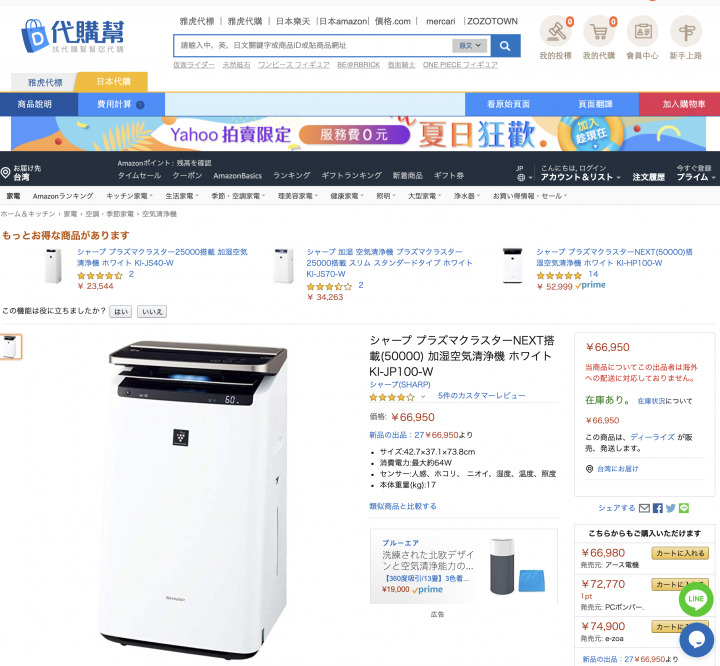Open the green LINE chat button

(x=696, y=599)
